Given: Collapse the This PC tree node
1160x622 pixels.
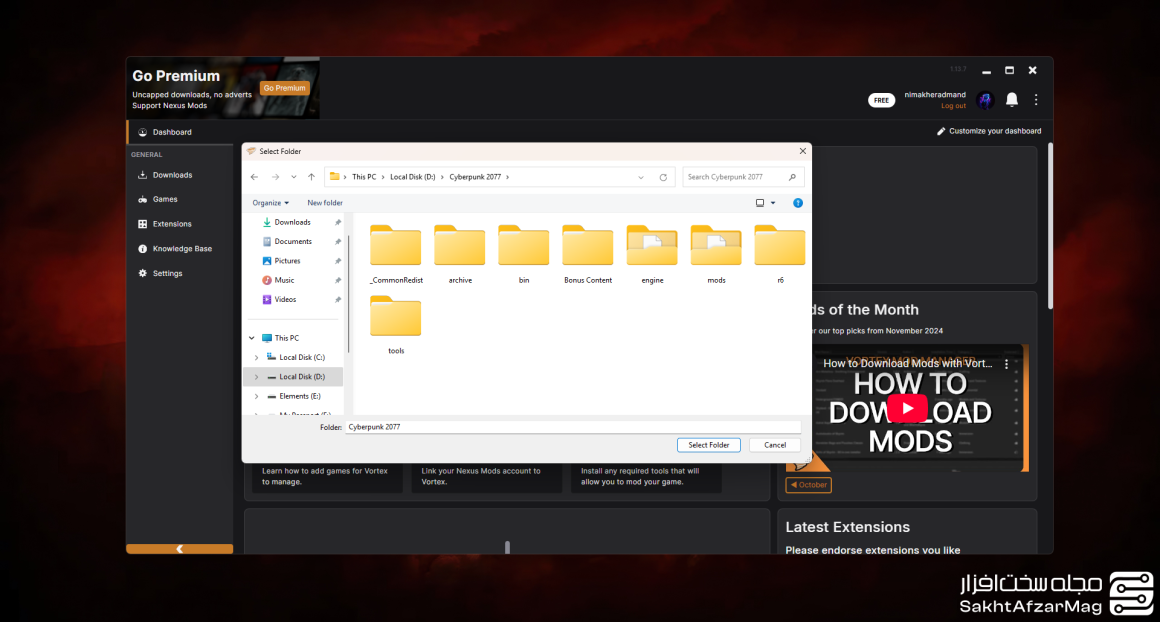Looking at the screenshot, I should (252, 338).
